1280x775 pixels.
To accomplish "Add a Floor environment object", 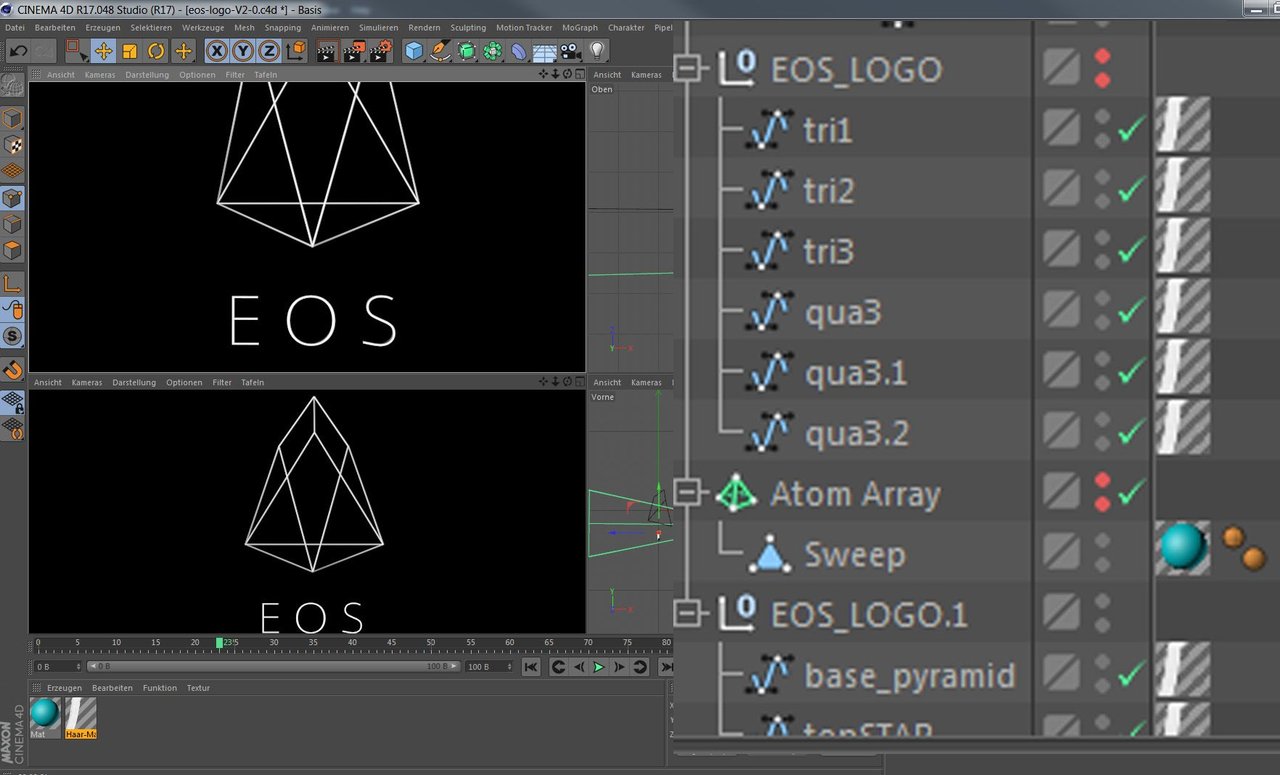I will tap(545, 50).
